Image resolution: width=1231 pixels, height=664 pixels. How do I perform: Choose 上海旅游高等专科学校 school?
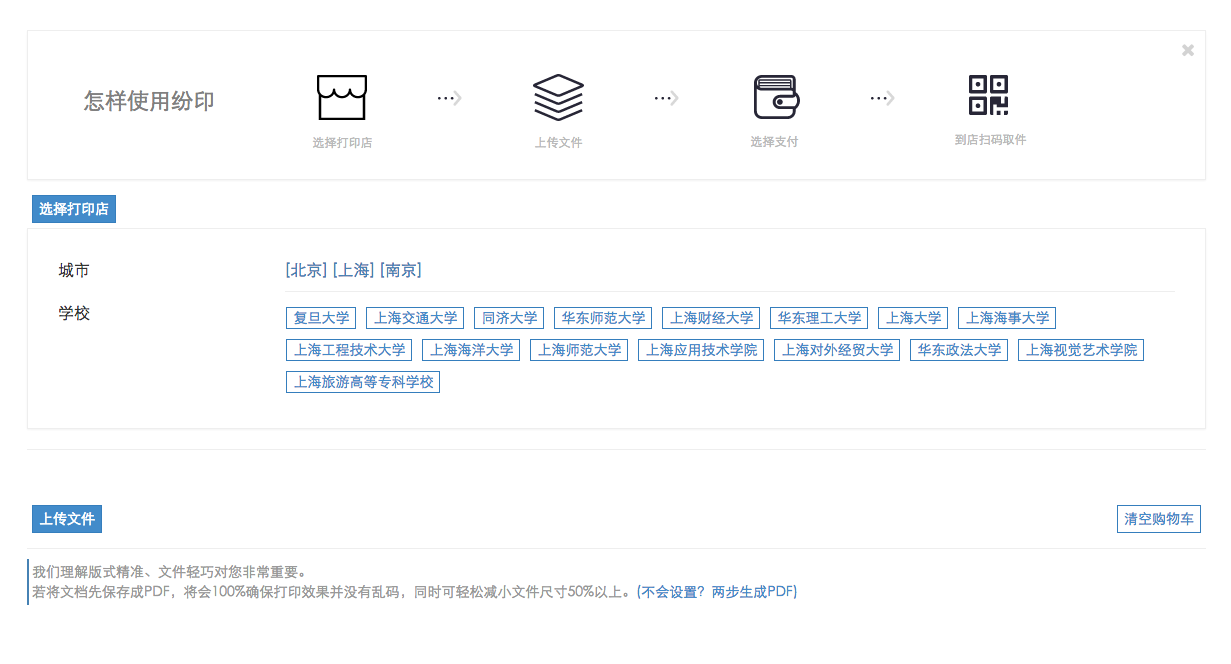point(363,382)
